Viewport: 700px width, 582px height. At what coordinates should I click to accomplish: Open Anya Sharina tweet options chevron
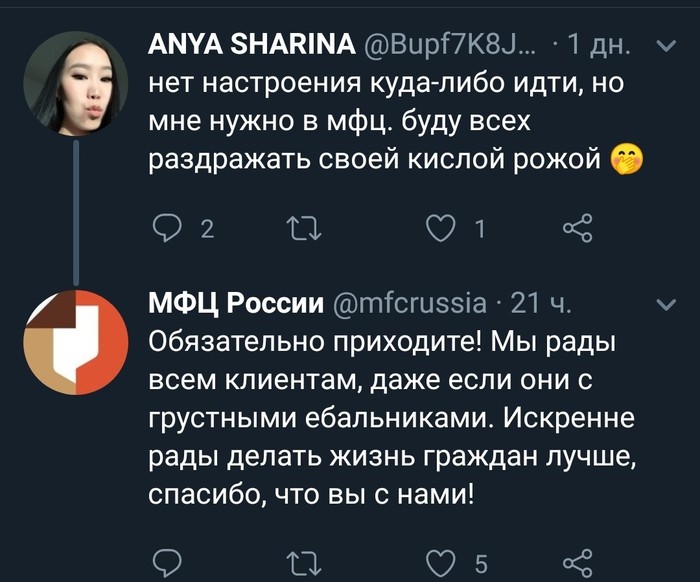(663, 45)
